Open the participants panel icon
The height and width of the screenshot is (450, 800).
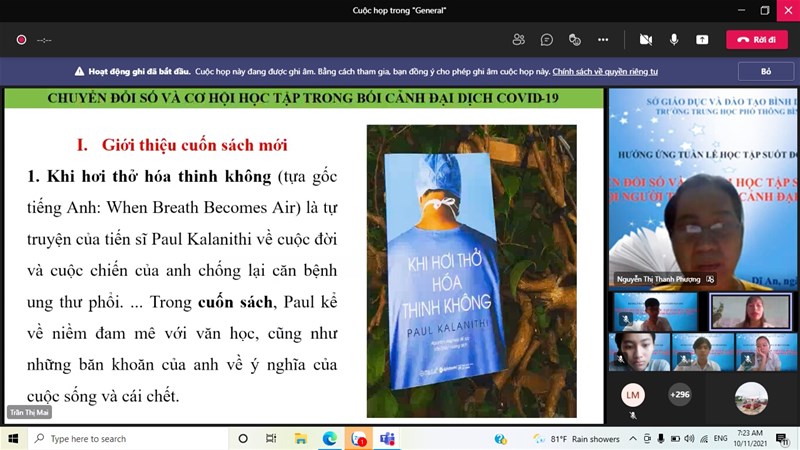point(518,40)
